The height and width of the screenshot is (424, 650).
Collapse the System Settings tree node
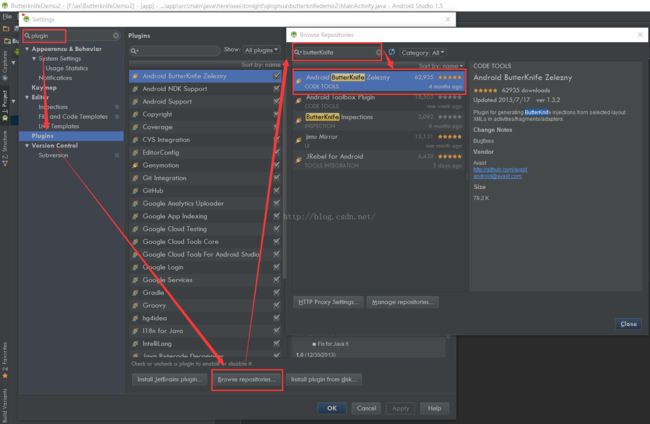34,59
